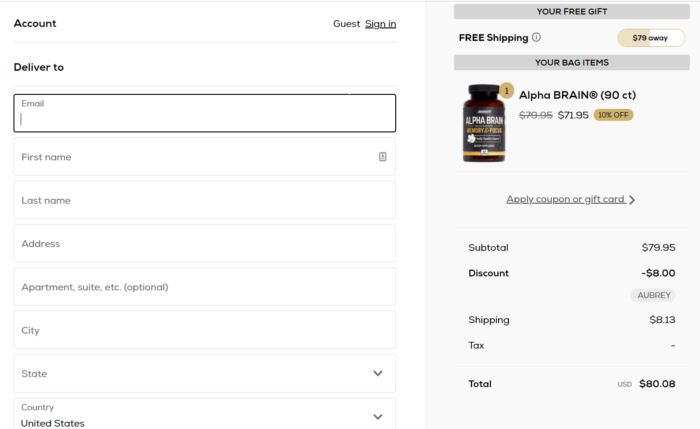
Task: Click the Address input field
Action: coord(204,243)
